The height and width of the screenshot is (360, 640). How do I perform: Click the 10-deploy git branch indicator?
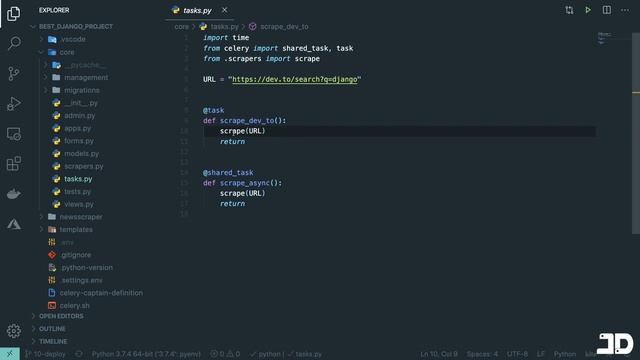45,354
